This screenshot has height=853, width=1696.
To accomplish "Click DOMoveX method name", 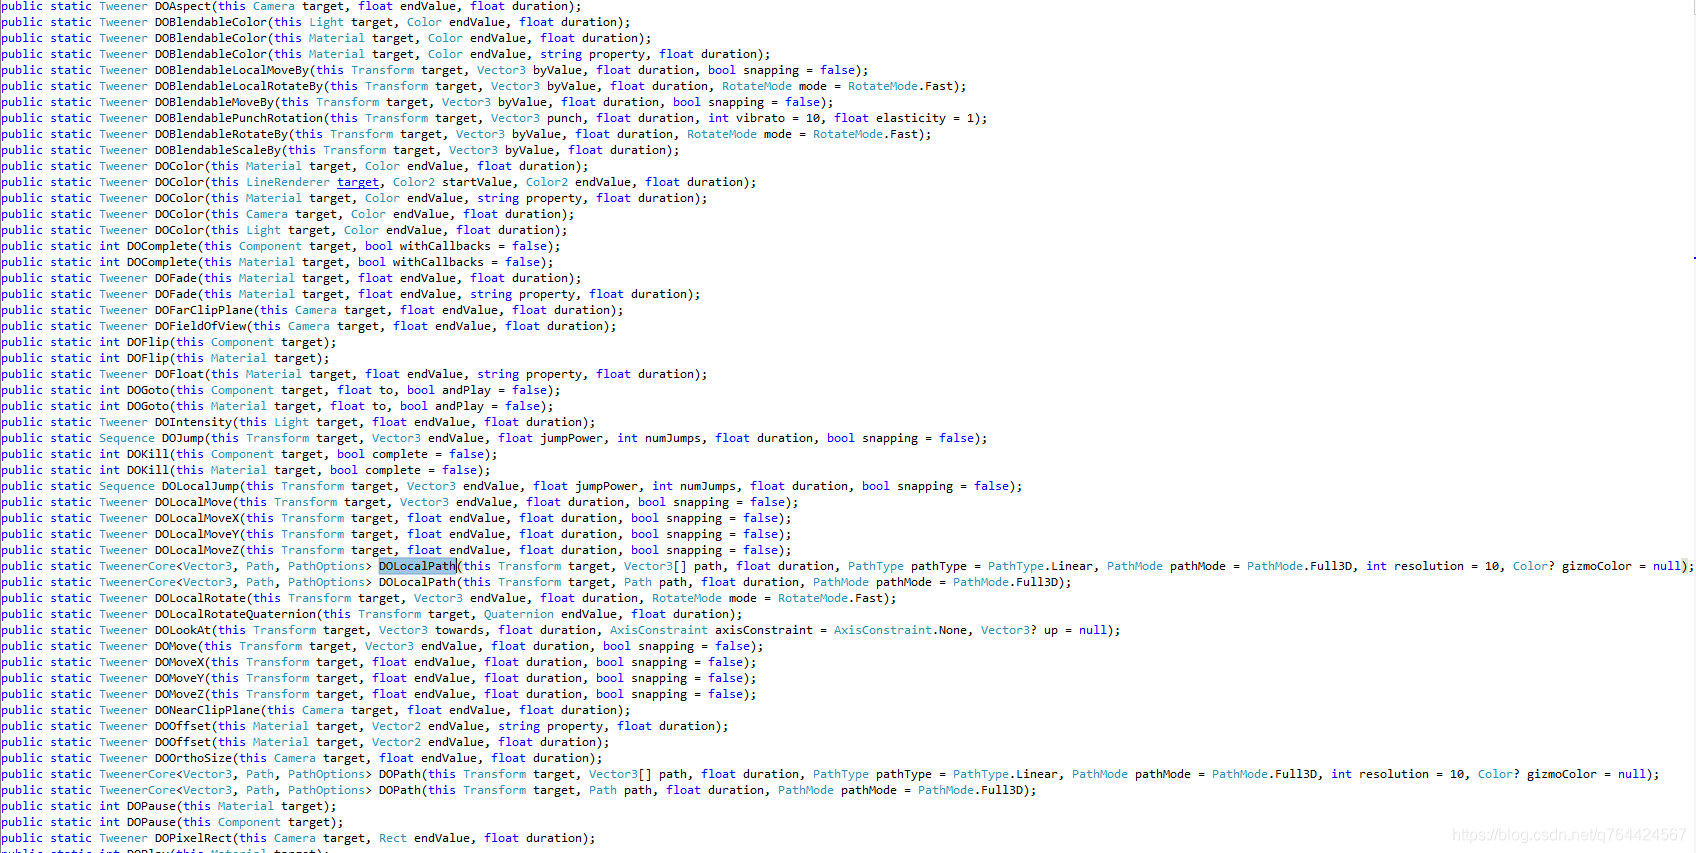I will pos(179,662).
